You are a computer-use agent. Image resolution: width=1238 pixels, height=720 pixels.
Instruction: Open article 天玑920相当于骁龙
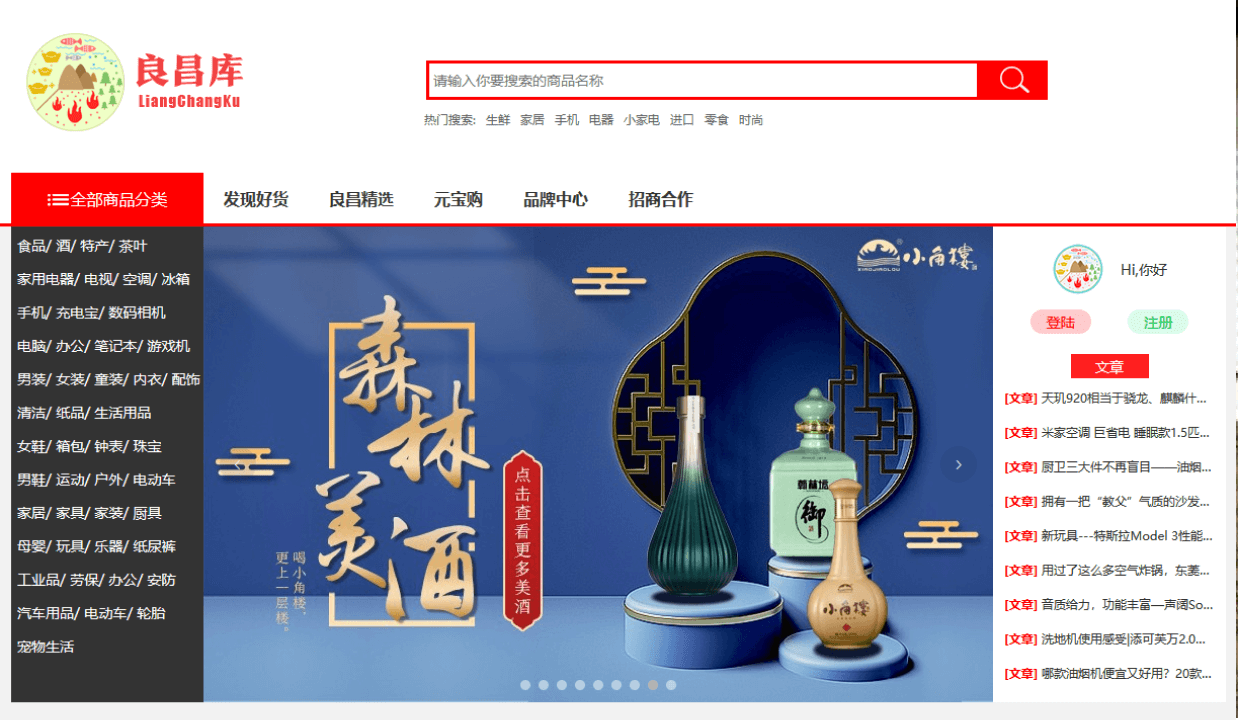point(1108,398)
